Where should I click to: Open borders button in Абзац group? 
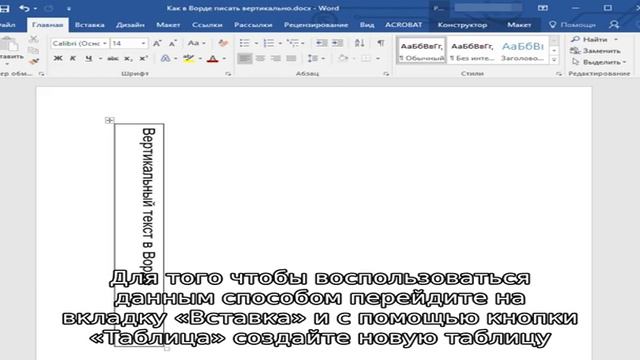pos(366,59)
